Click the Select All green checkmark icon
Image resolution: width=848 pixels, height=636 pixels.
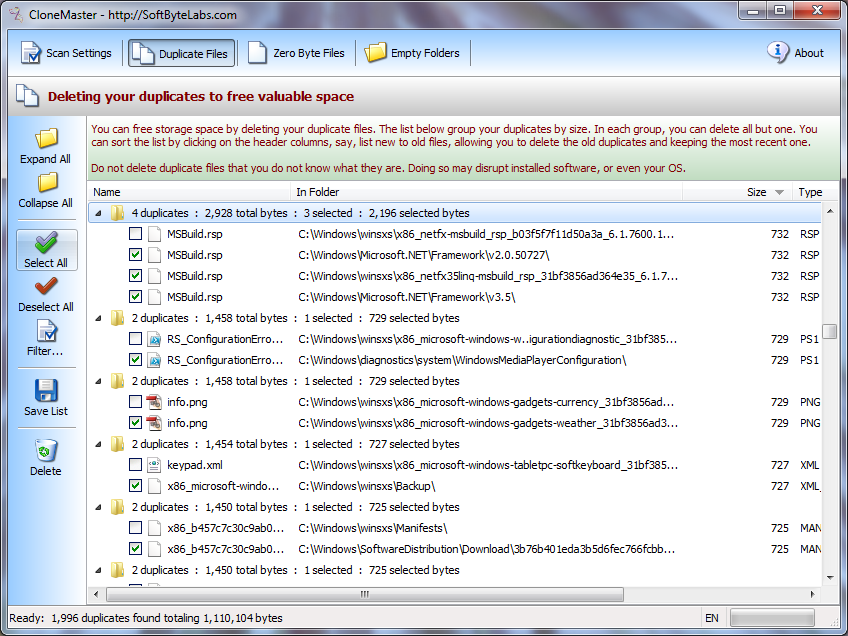coord(46,243)
